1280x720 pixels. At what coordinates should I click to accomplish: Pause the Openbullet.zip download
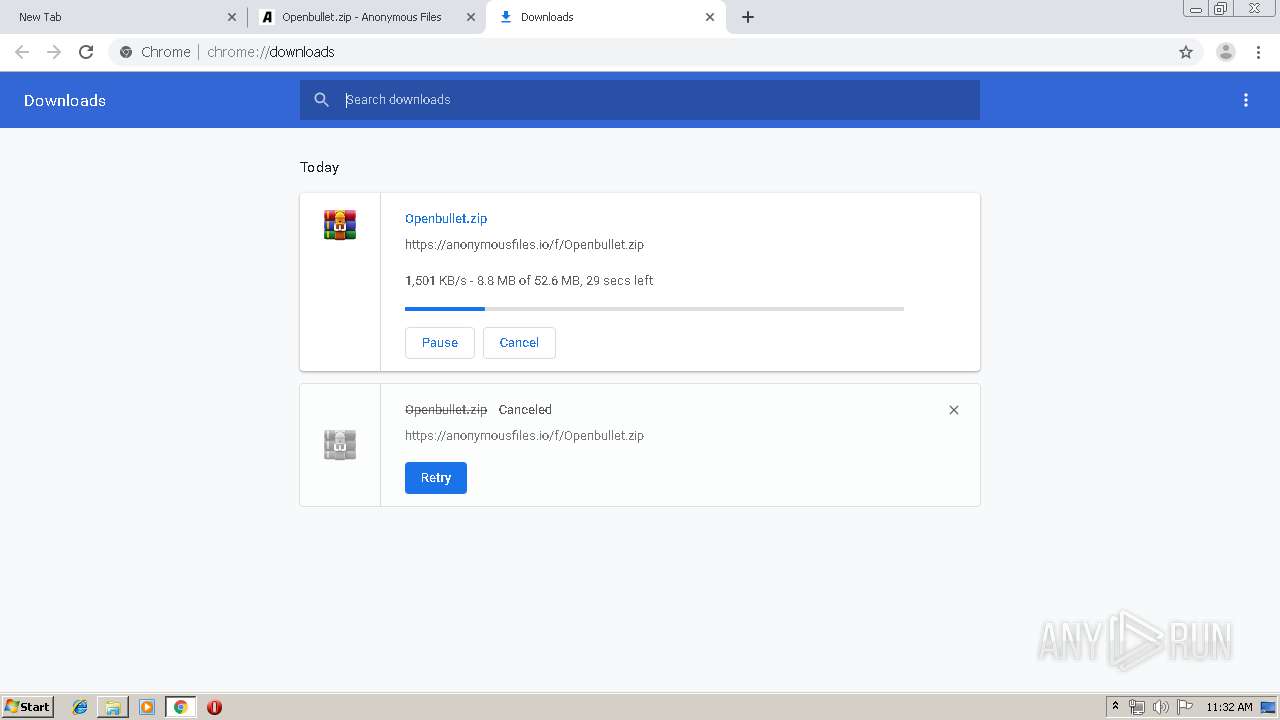[440, 343]
